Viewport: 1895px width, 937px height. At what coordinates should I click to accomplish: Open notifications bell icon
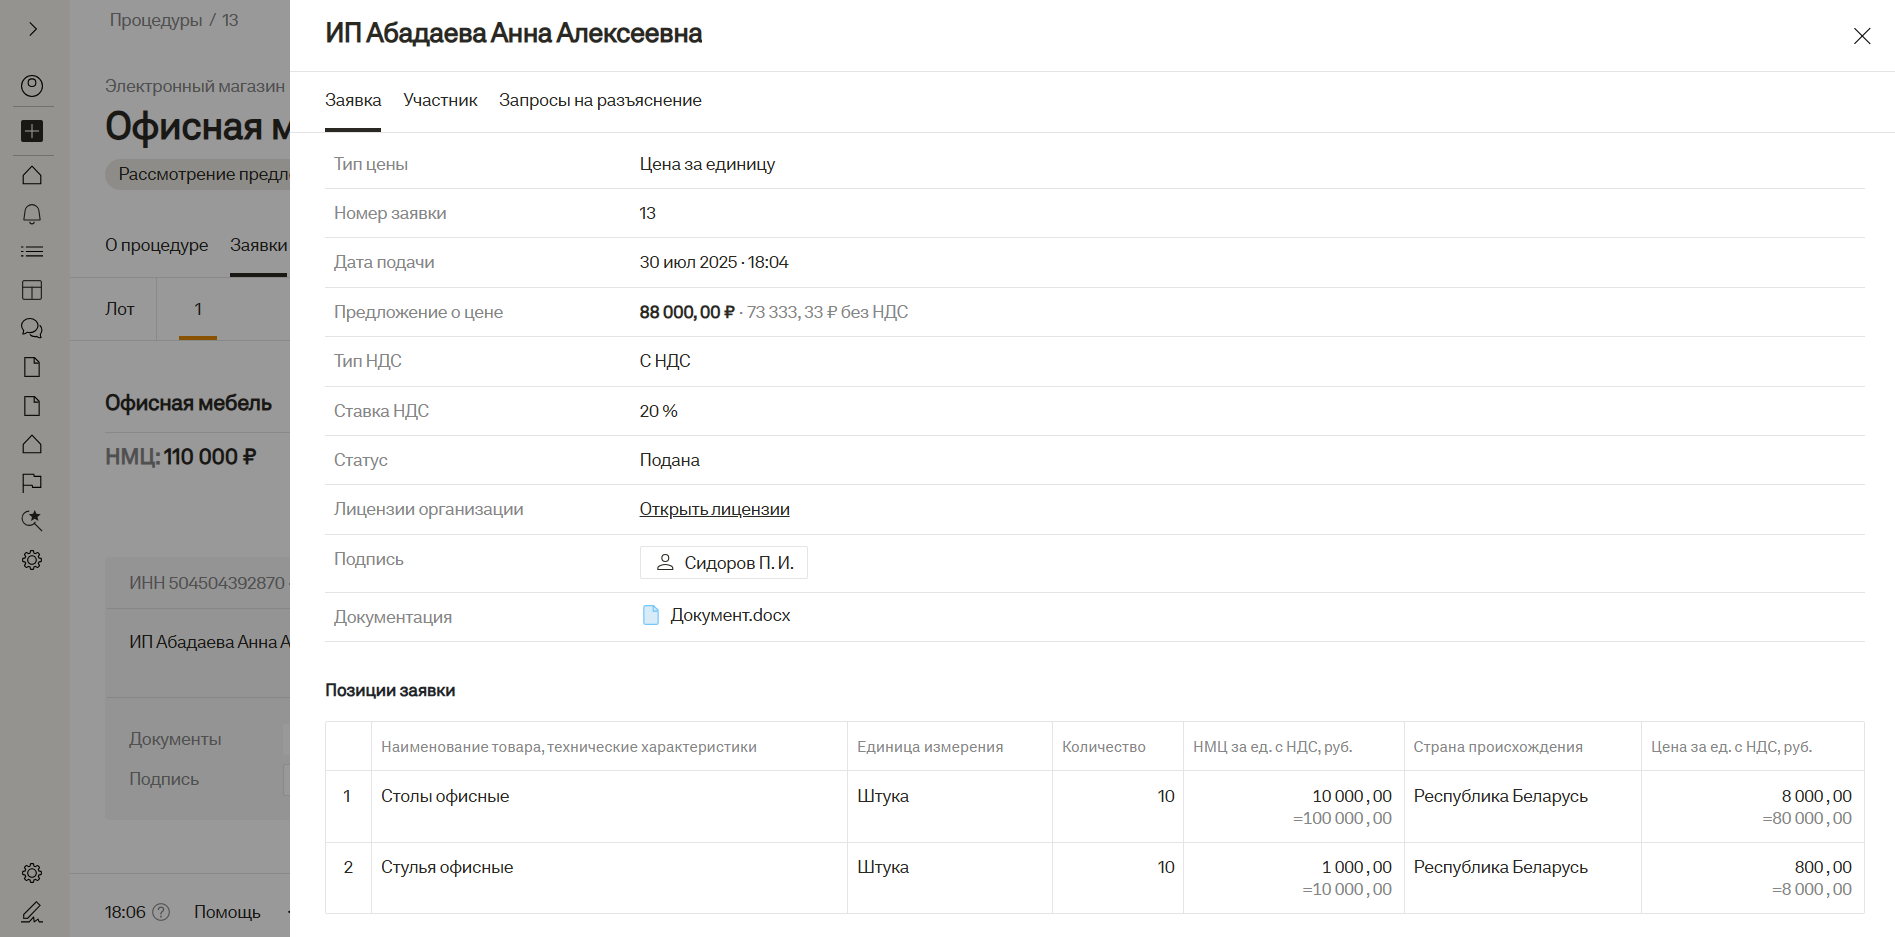tap(32, 214)
